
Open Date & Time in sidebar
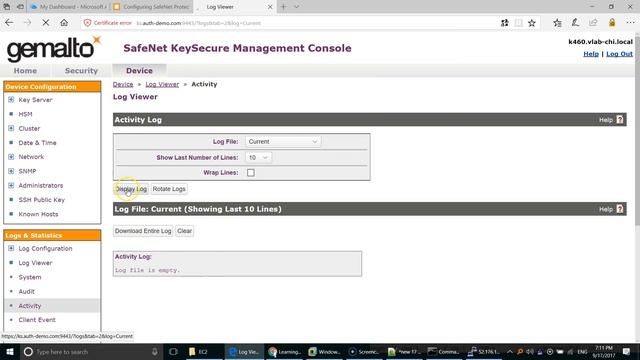point(37,142)
